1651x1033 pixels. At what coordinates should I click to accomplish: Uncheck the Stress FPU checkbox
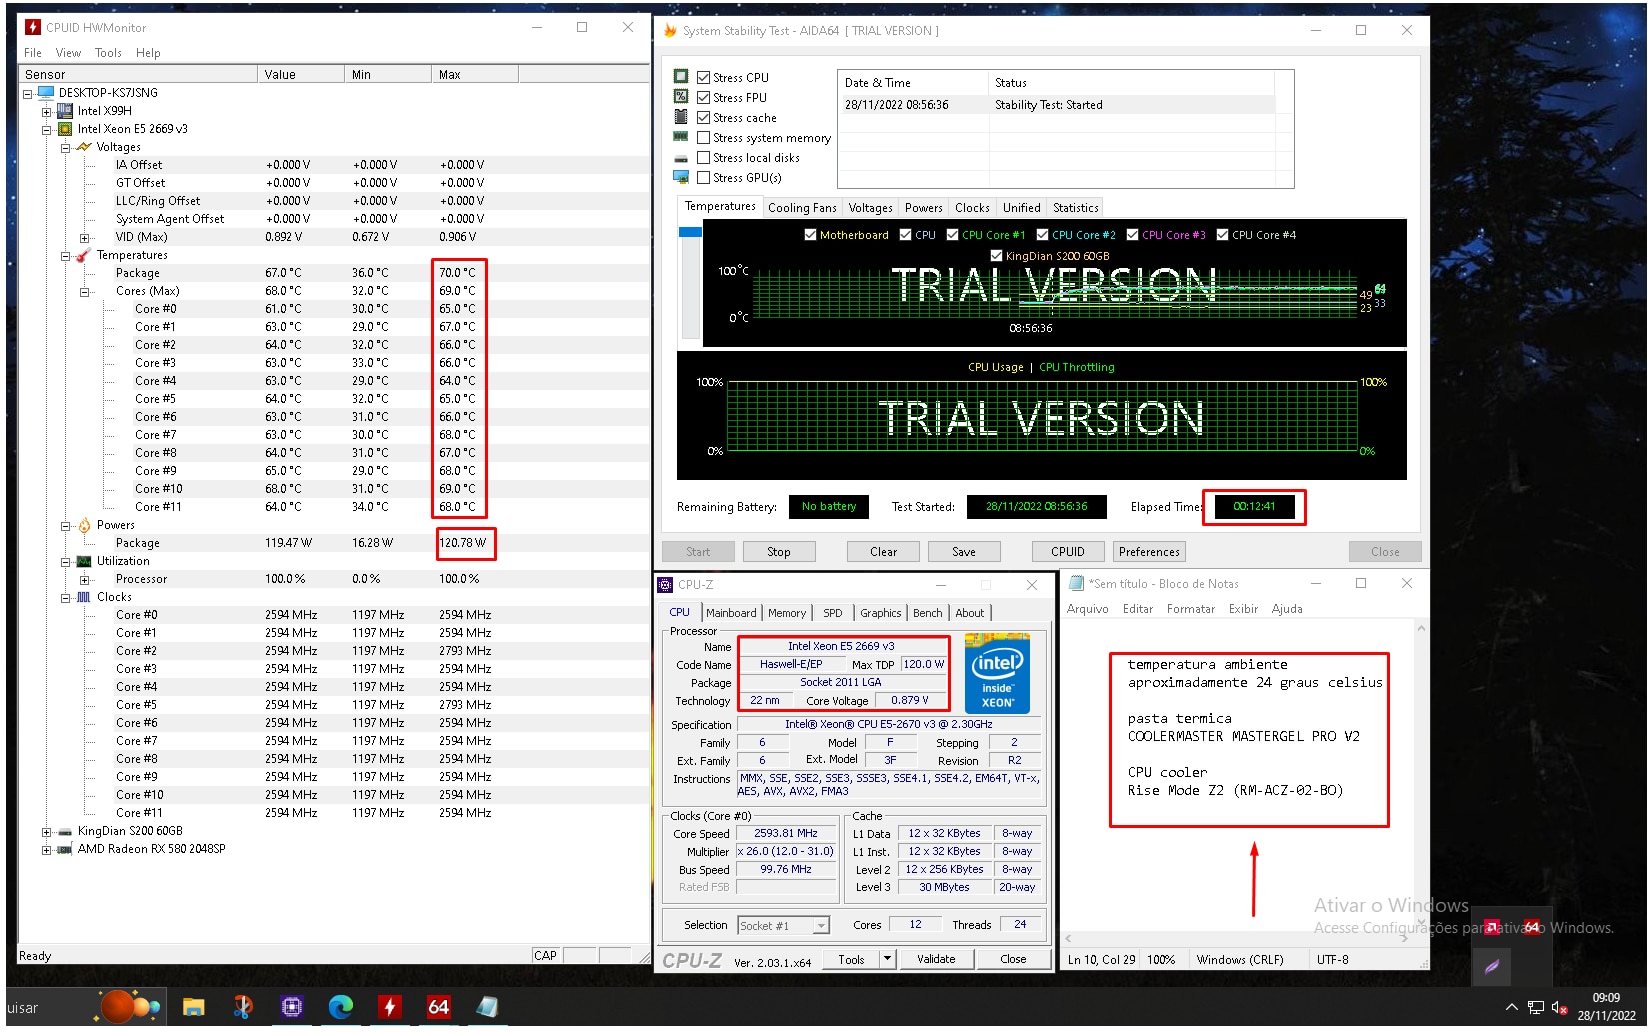[703, 97]
